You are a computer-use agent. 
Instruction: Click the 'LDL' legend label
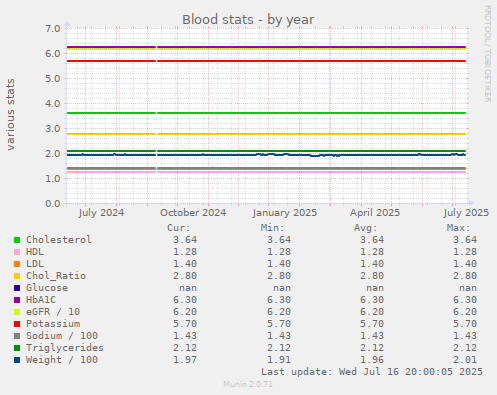pyautogui.click(x=35, y=264)
